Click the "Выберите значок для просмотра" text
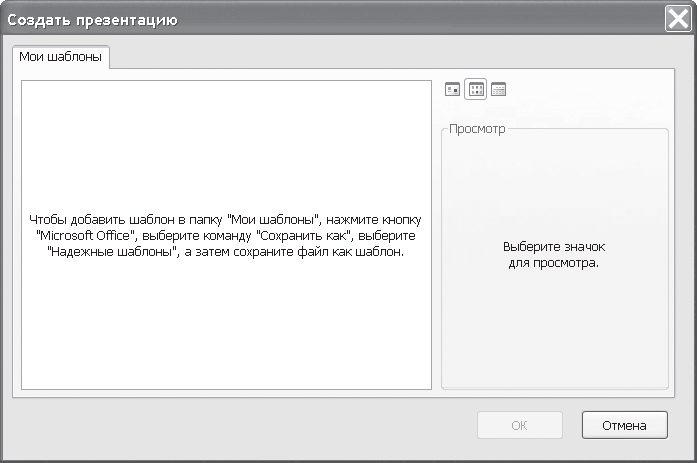 tap(554, 255)
